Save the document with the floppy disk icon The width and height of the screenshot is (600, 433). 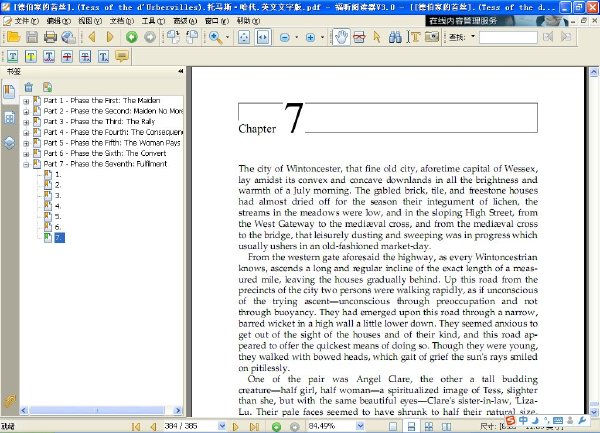tap(32, 37)
